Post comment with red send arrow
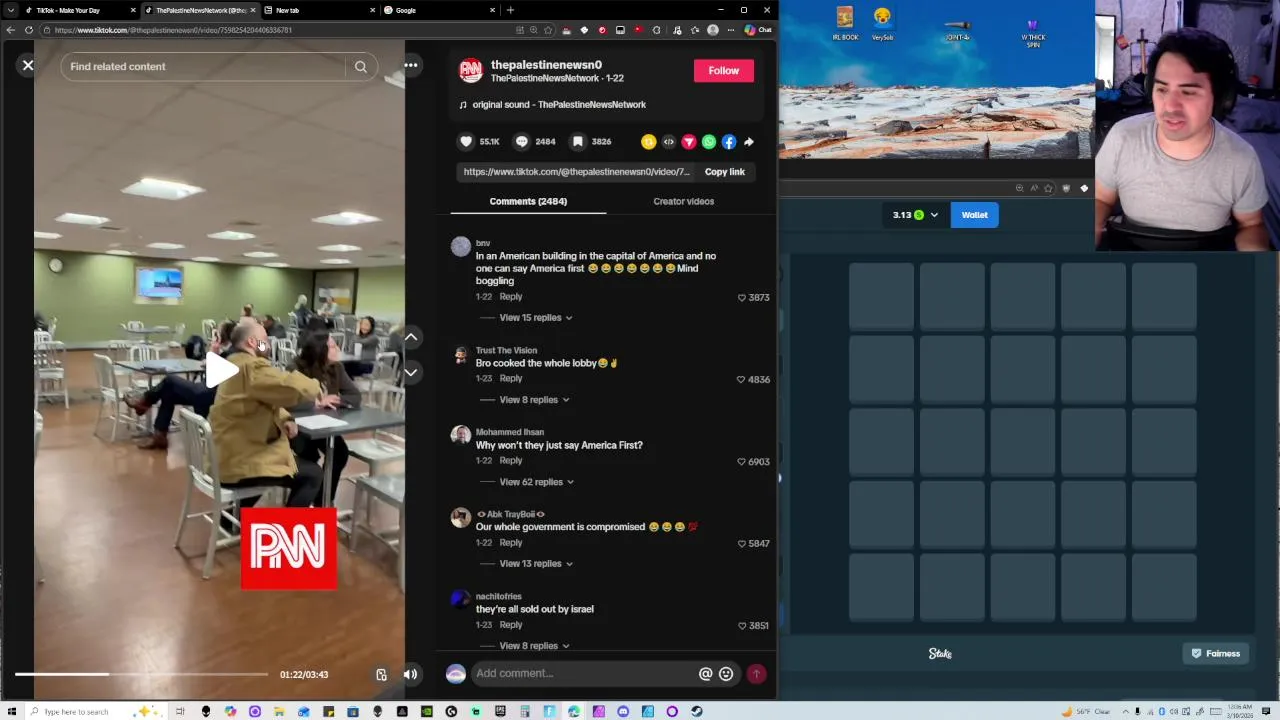The image size is (1280, 720). click(756, 674)
